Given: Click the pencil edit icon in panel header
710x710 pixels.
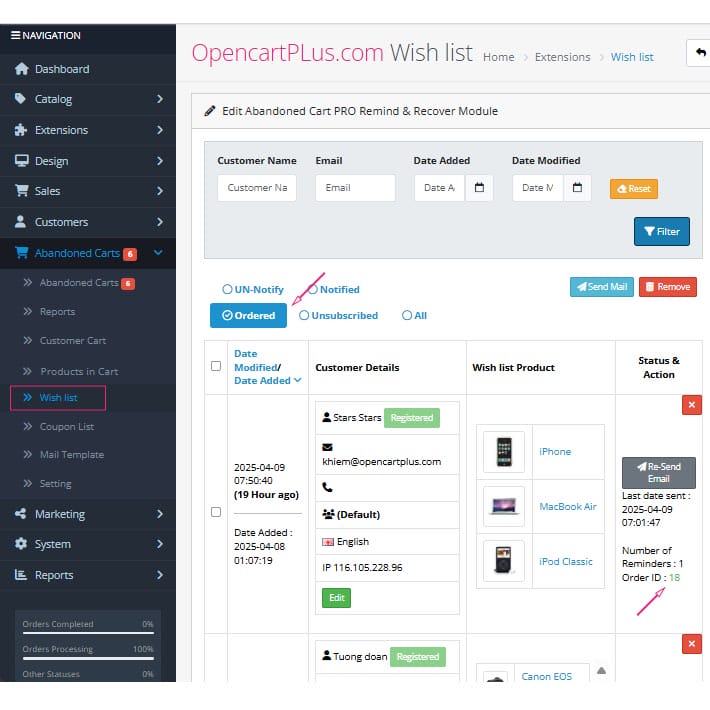Looking at the screenshot, I should coord(210,111).
